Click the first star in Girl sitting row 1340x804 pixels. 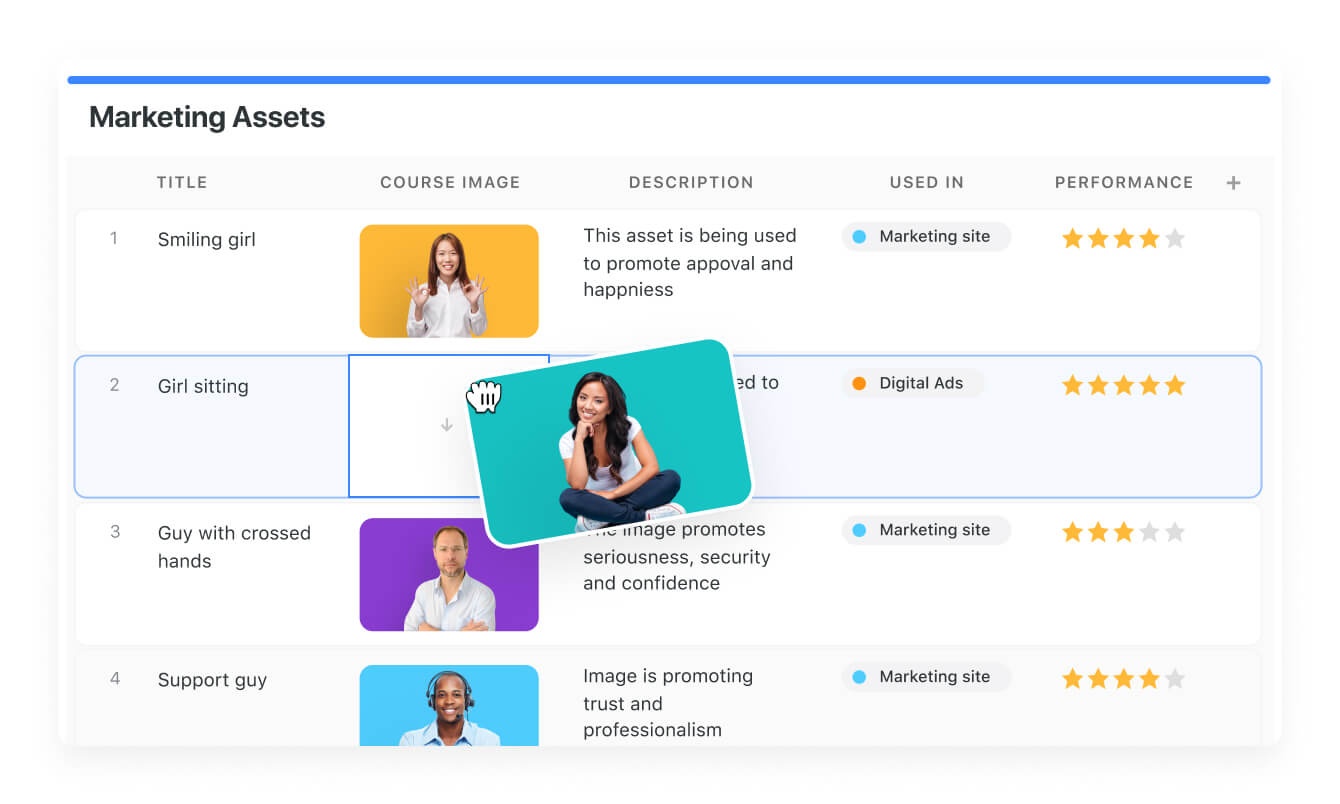pyautogui.click(x=1073, y=385)
